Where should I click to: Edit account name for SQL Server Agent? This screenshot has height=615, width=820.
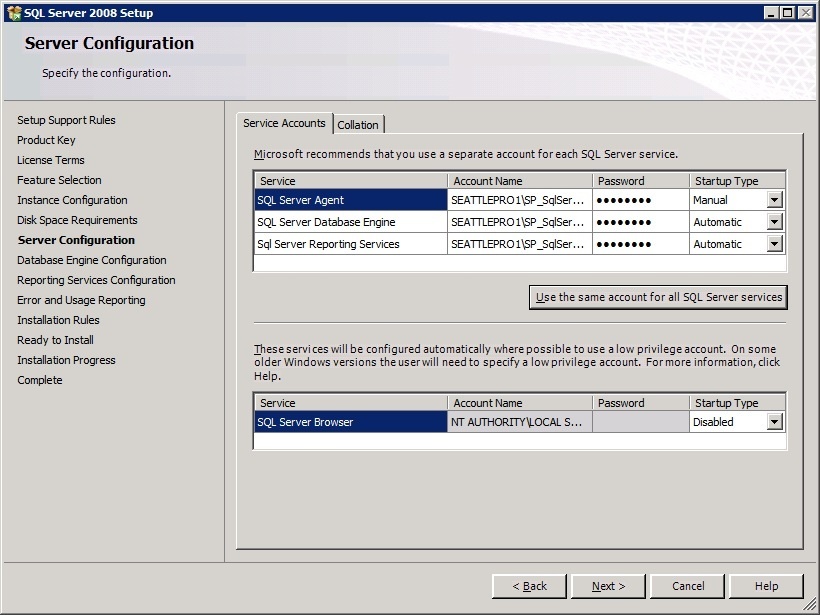click(520, 200)
